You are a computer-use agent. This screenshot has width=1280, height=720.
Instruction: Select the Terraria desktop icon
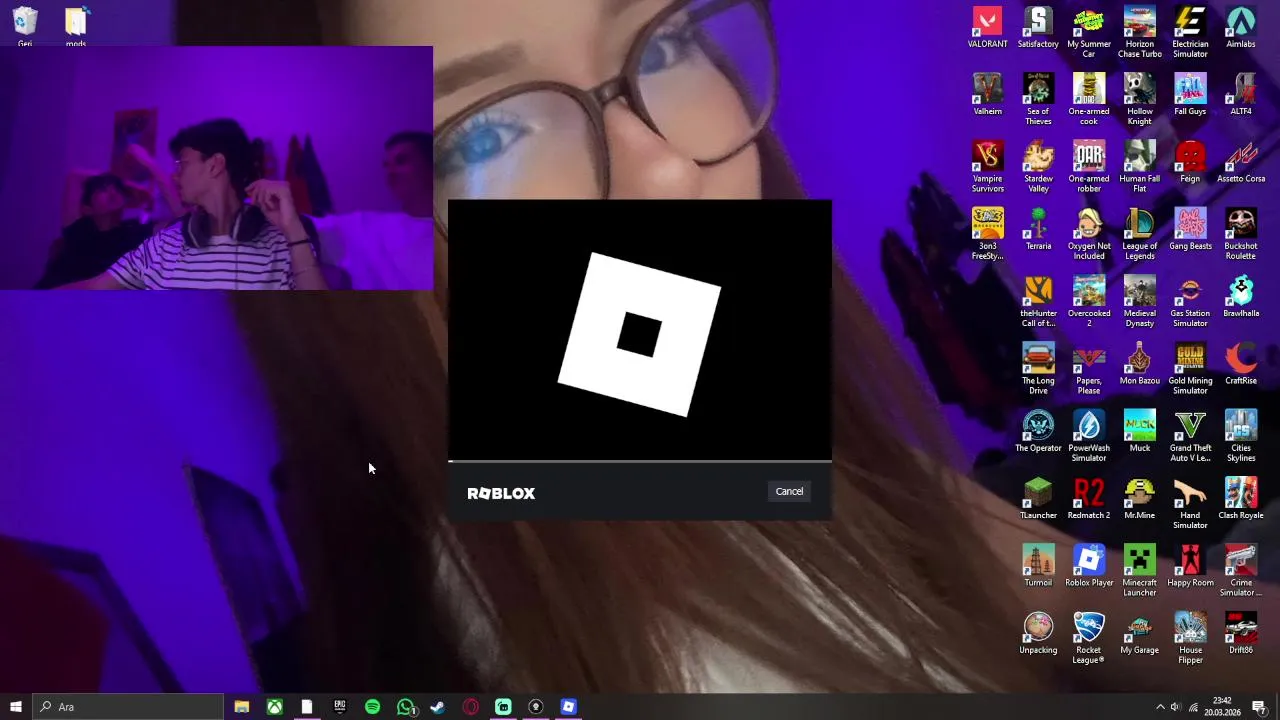click(x=1038, y=230)
